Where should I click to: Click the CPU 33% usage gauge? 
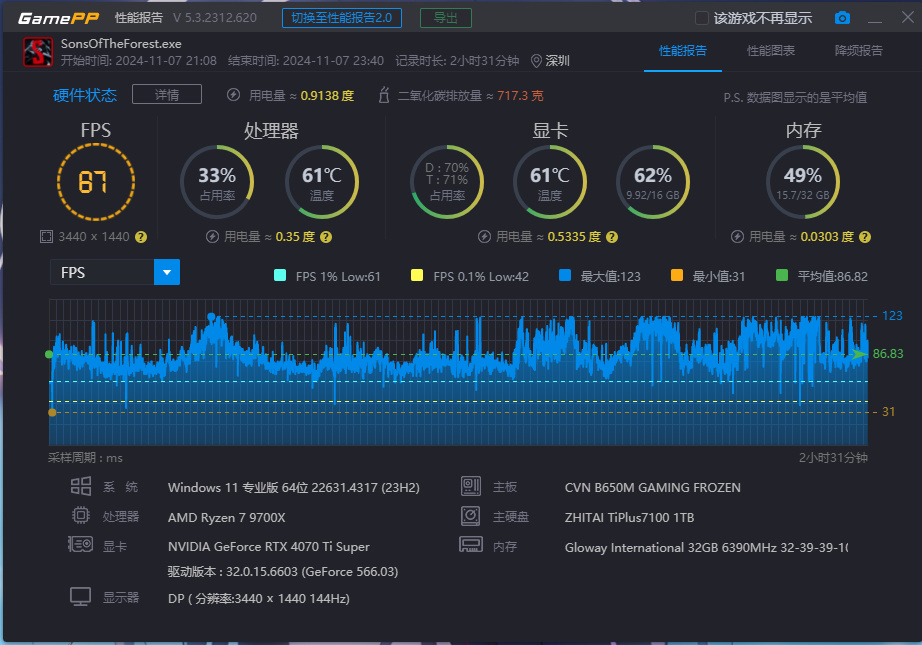coord(217,182)
